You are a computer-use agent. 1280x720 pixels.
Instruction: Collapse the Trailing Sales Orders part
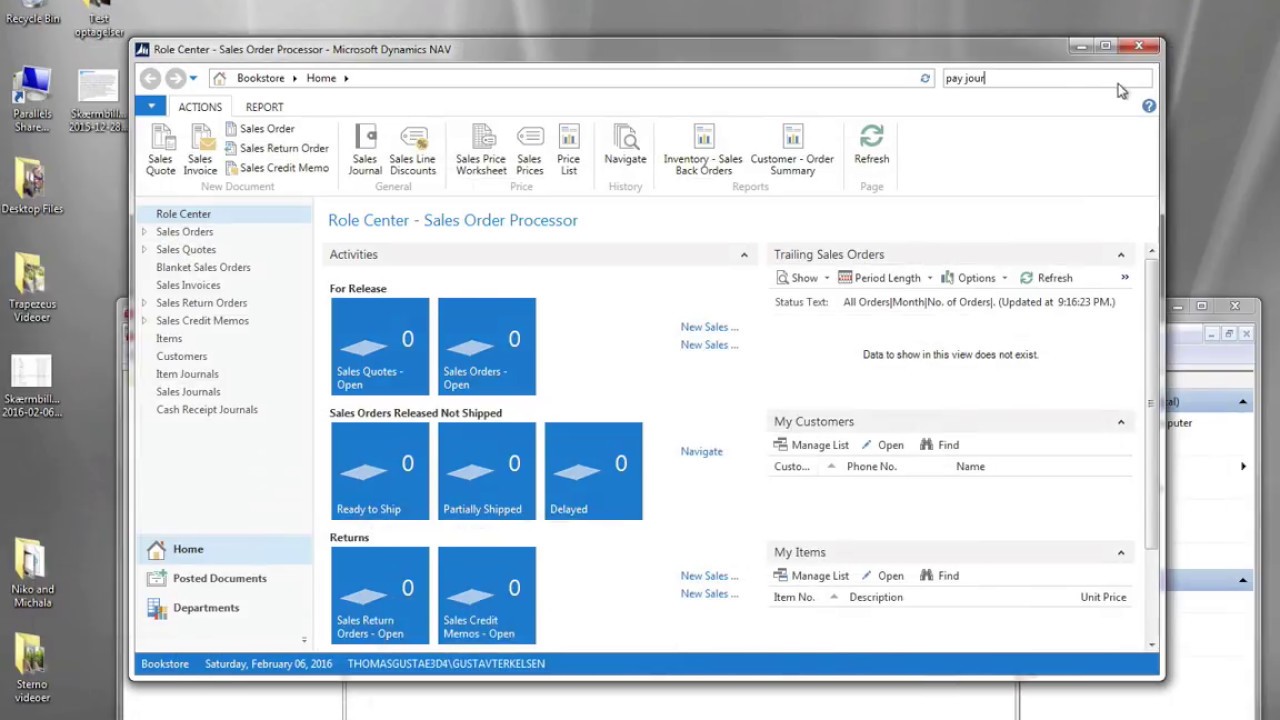click(1121, 255)
